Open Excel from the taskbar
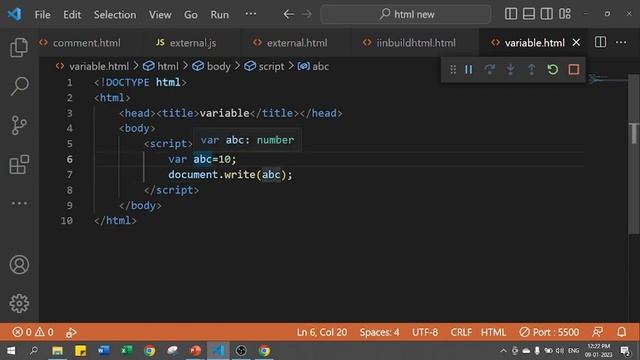Image resolution: width=640 pixels, height=360 pixels. (127, 351)
